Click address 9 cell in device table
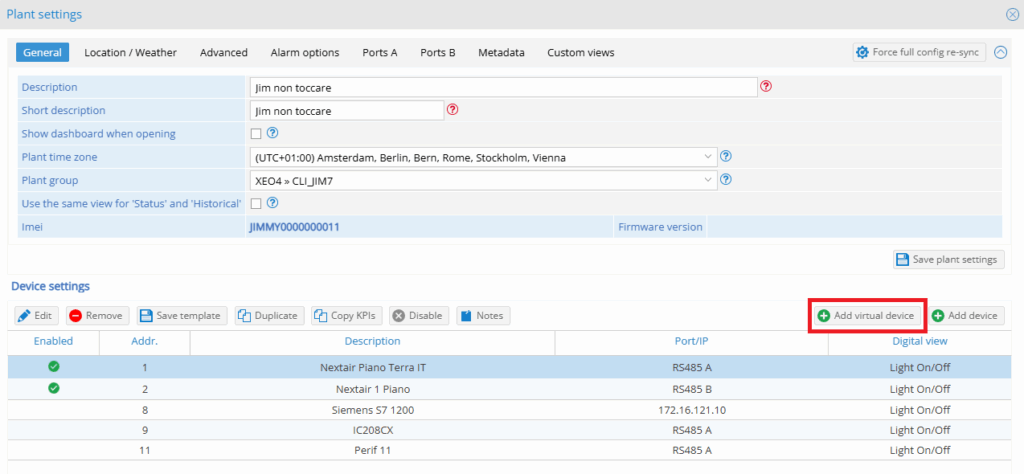Viewport: 1024px width, 474px height. [144, 431]
